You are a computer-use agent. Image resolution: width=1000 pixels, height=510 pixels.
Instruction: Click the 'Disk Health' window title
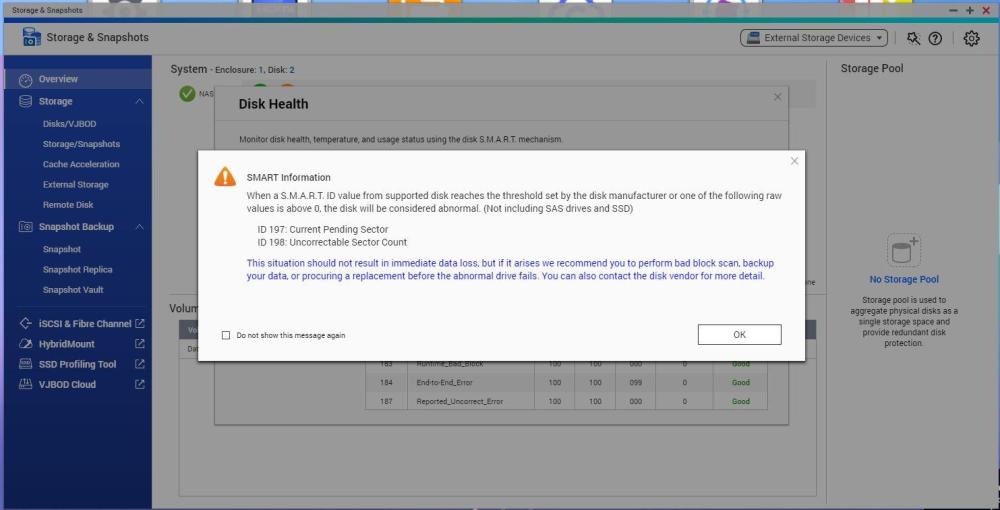274,104
